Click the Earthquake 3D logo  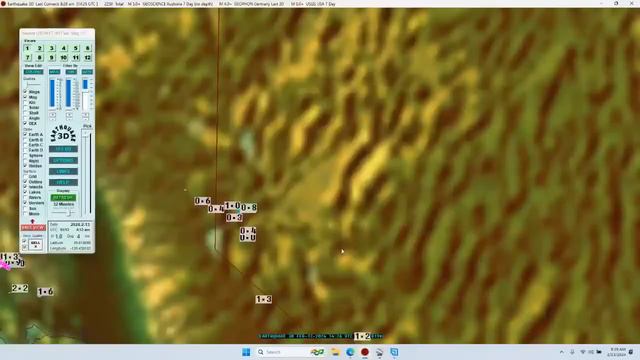[63, 134]
